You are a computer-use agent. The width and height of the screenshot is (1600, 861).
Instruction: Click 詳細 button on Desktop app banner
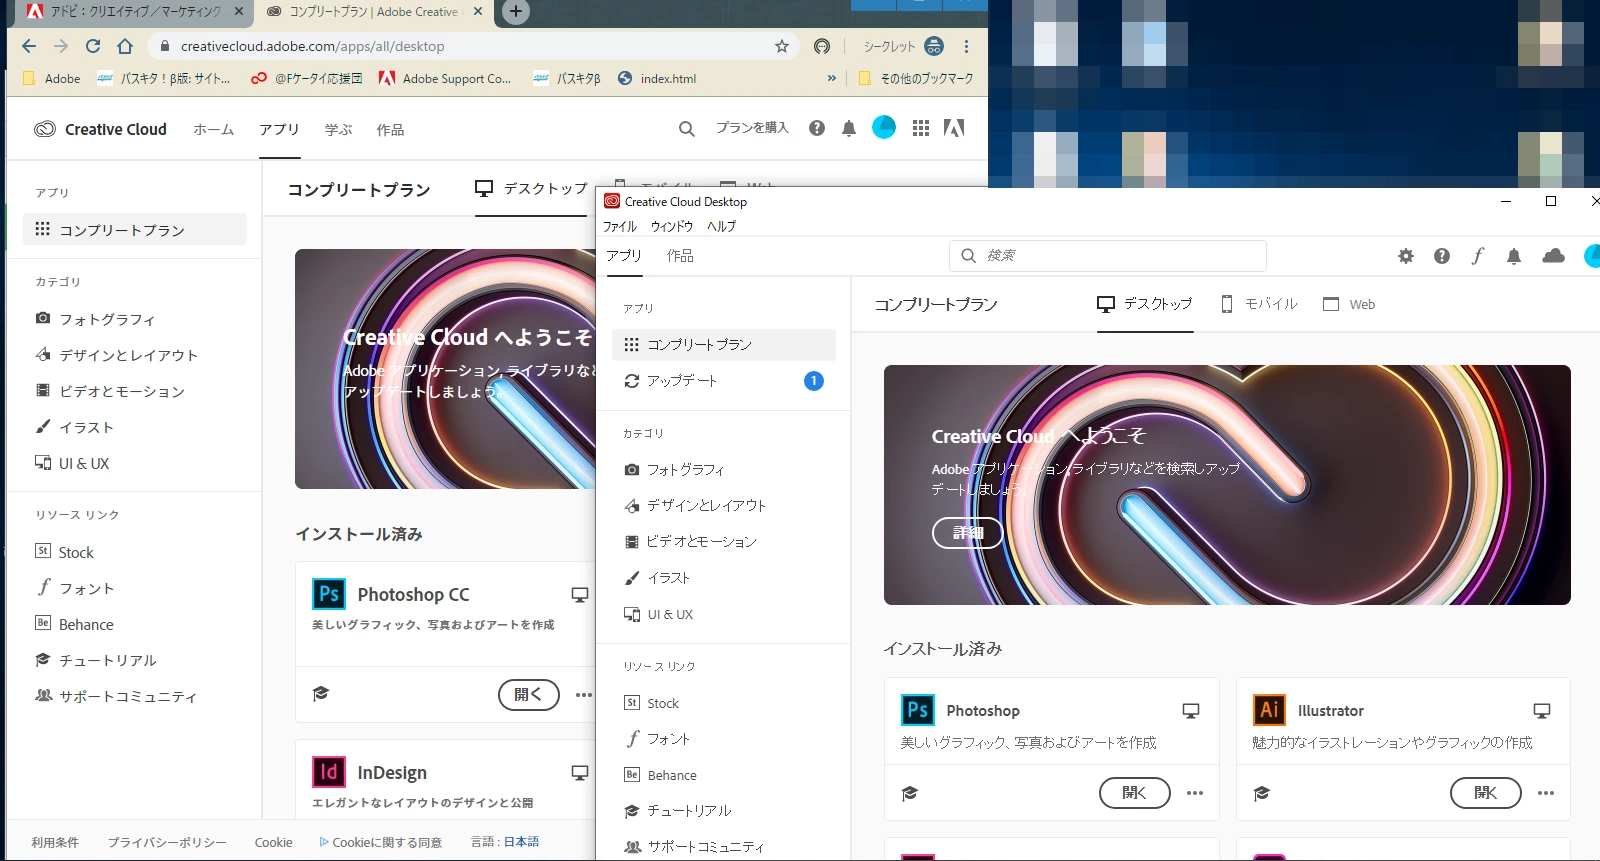coord(967,533)
